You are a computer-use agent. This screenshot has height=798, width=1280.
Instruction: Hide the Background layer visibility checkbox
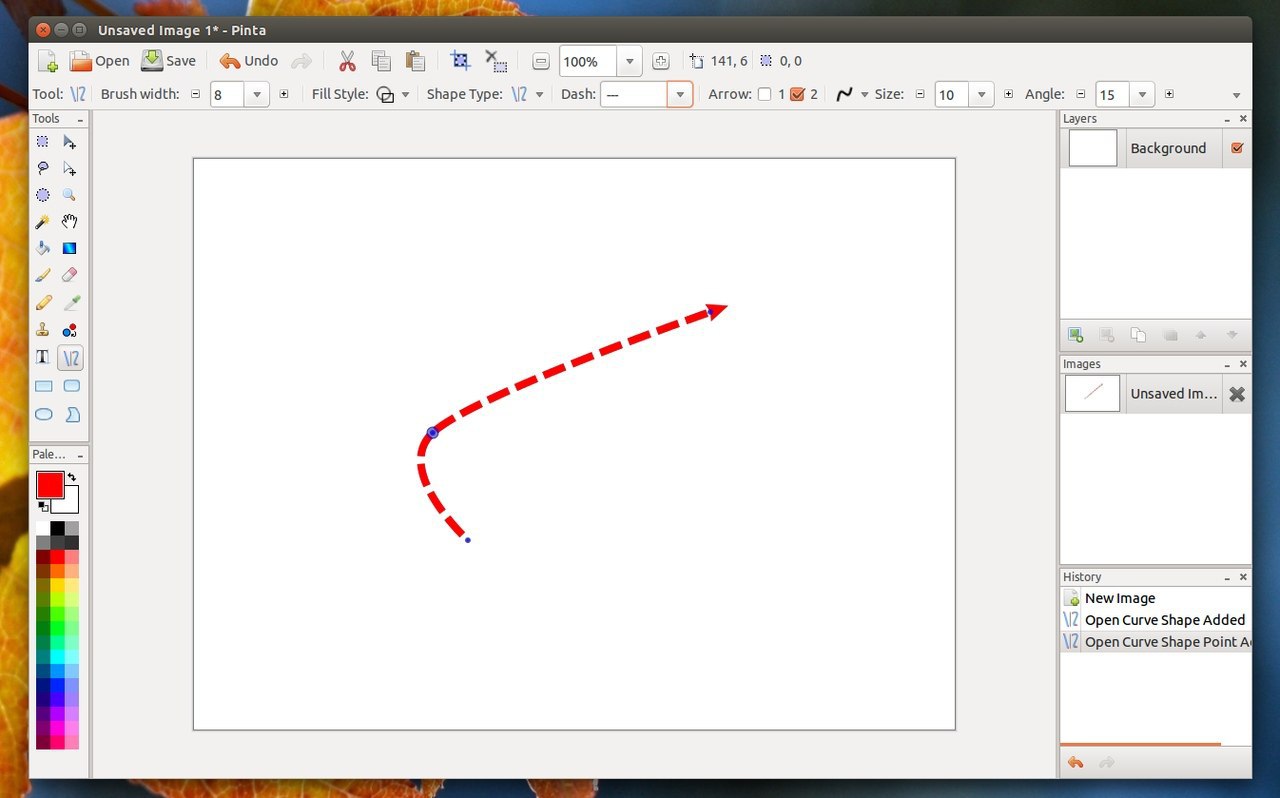coord(1237,148)
